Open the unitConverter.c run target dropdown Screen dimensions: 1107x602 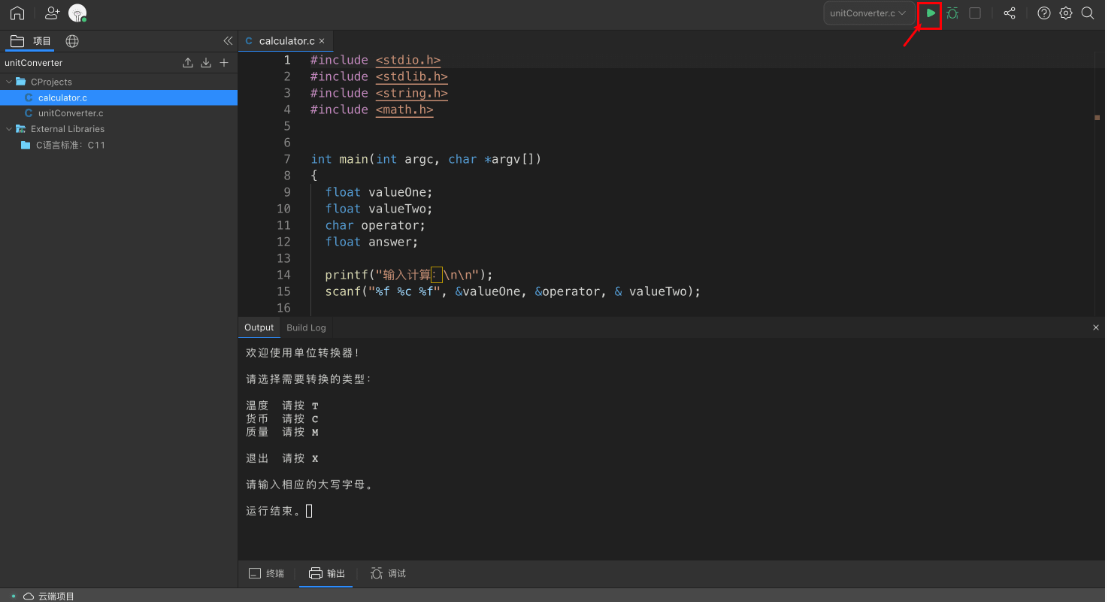[x=868, y=13]
